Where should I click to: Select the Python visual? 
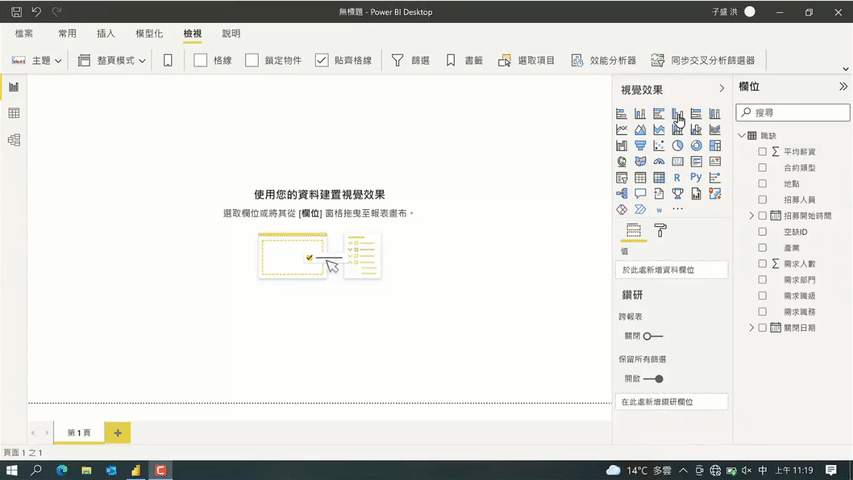click(x=696, y=177)
